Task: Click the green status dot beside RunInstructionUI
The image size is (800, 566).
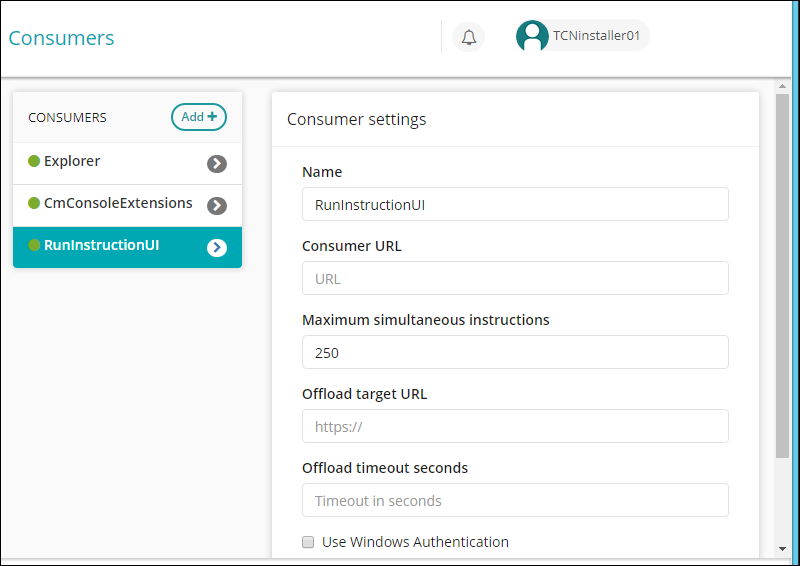Action: [x=34, y=245]
